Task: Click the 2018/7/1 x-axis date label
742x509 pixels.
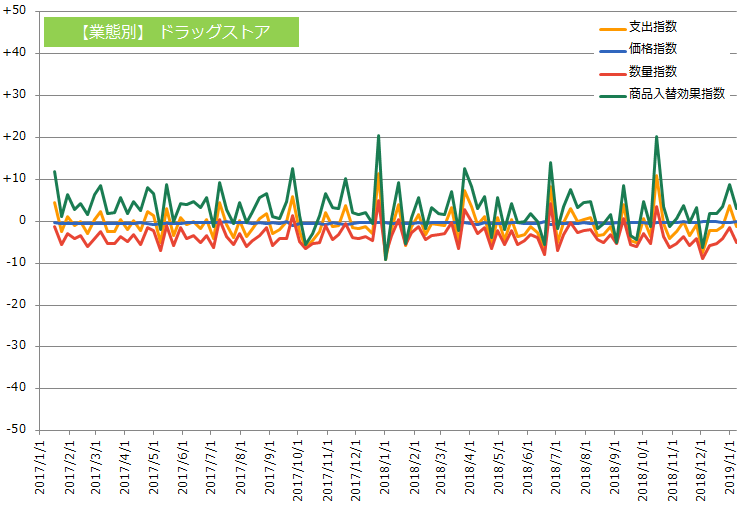Action: [556, 468]
